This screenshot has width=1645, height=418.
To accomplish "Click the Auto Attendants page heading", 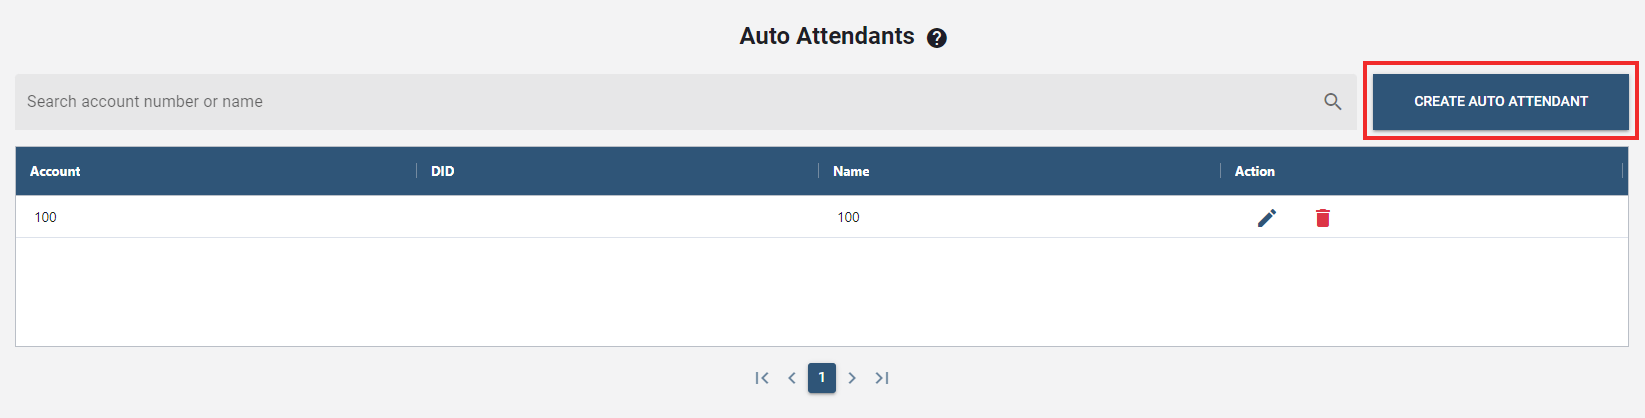I will pos(826,36).
